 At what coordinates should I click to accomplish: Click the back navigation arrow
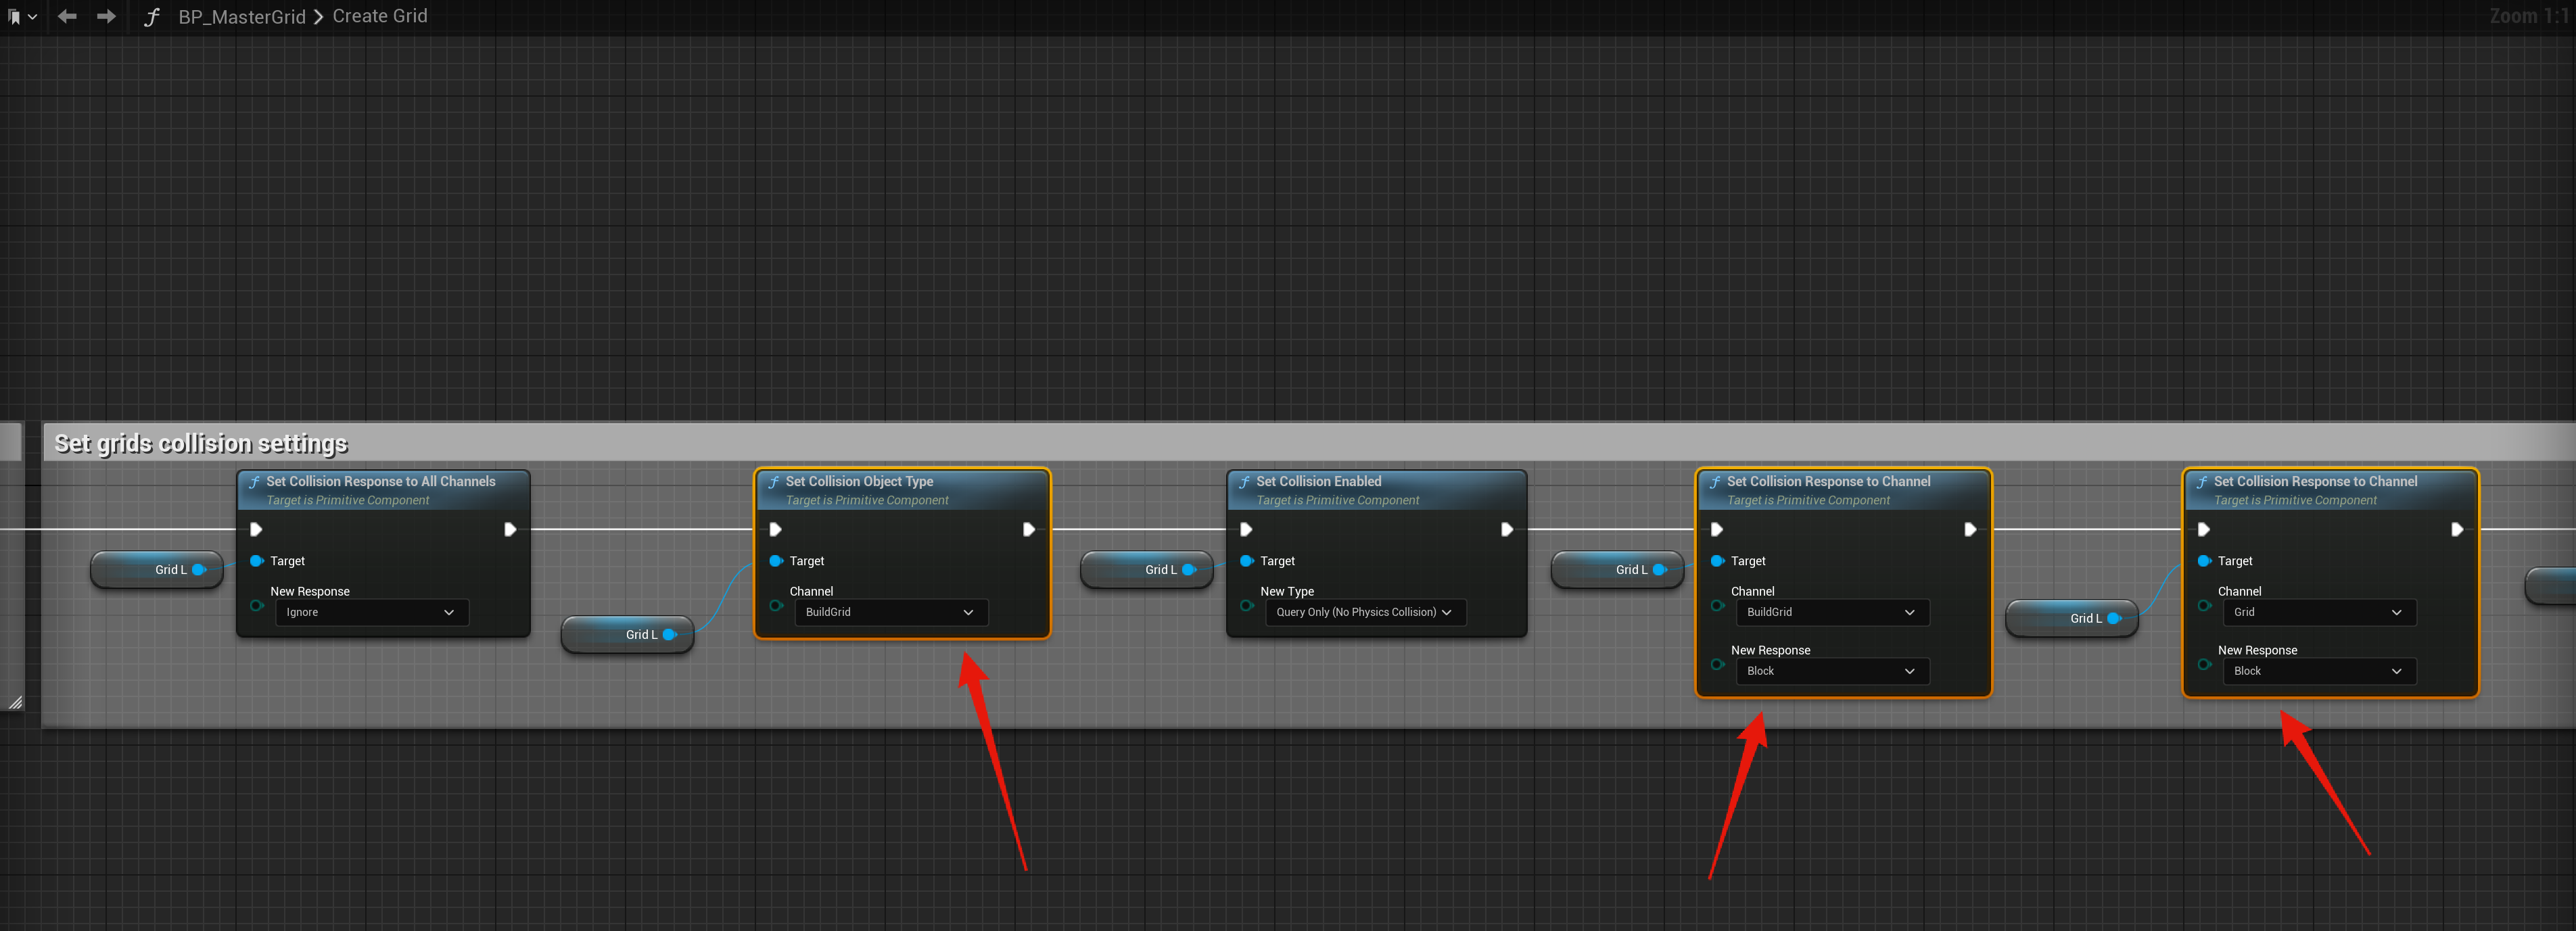tap(67, 17)
